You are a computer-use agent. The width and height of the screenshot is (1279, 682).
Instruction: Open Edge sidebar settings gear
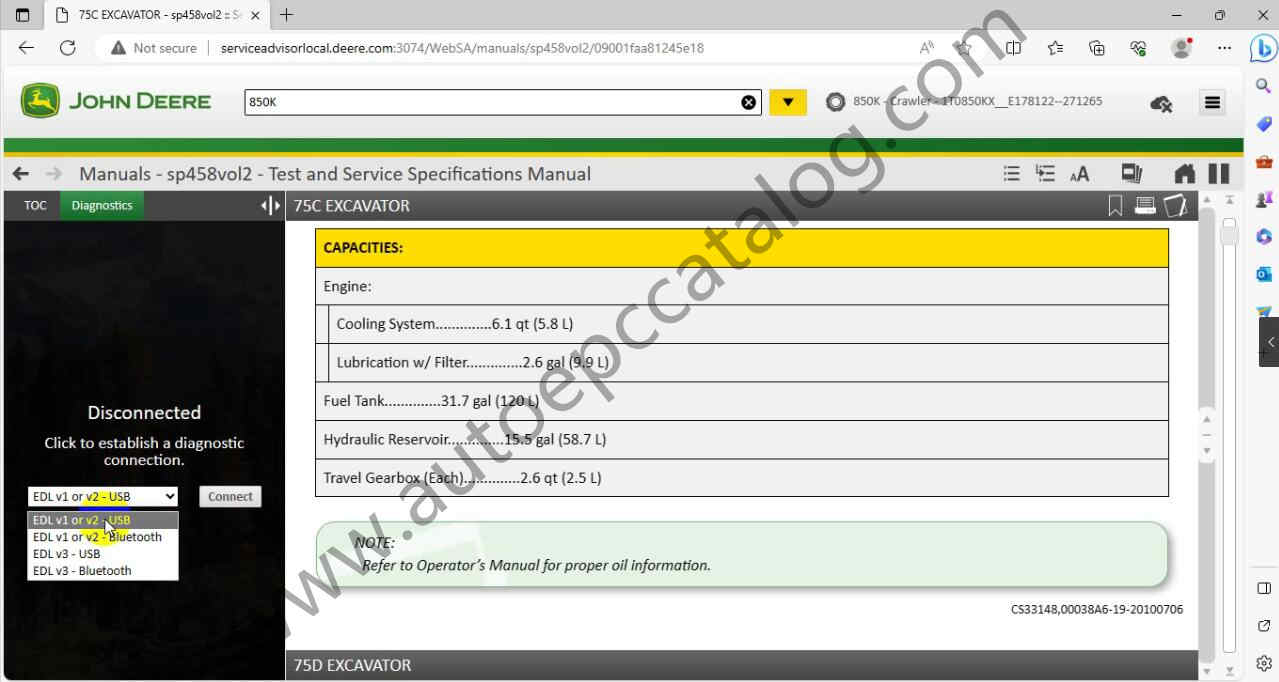point(1263,663)
